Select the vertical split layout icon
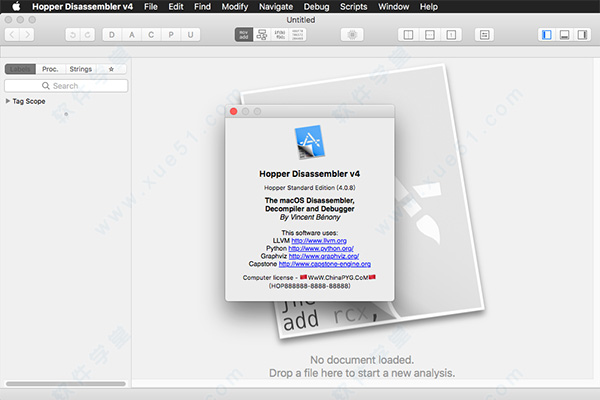600x400 pixels. (x=408, y=35)
